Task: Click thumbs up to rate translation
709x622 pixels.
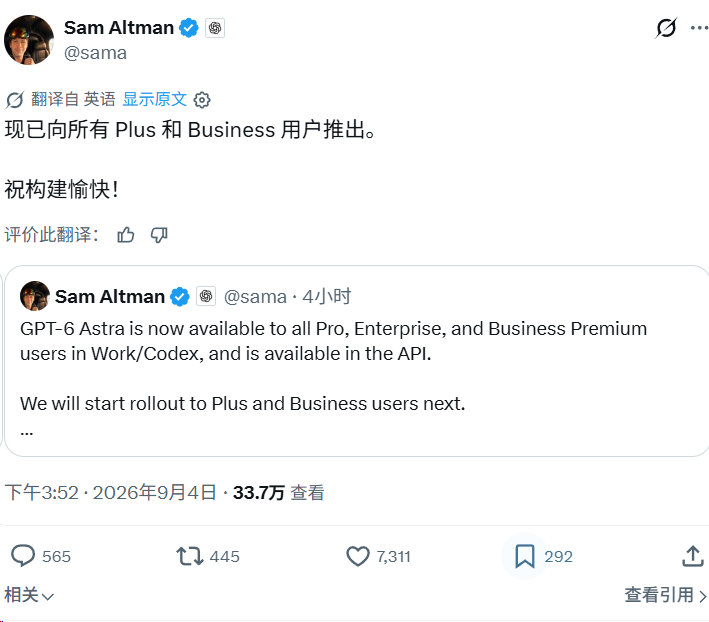Action: click(x=125, y=235)
